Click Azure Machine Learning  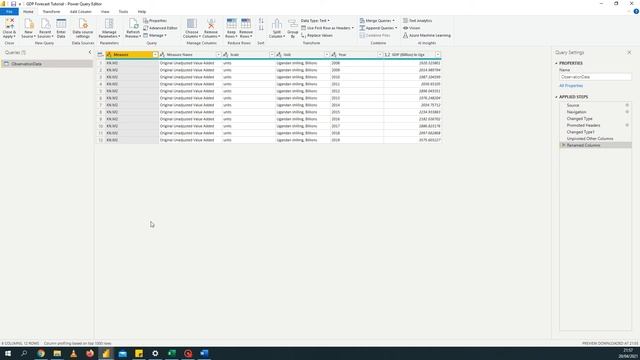tap(427, 36)
